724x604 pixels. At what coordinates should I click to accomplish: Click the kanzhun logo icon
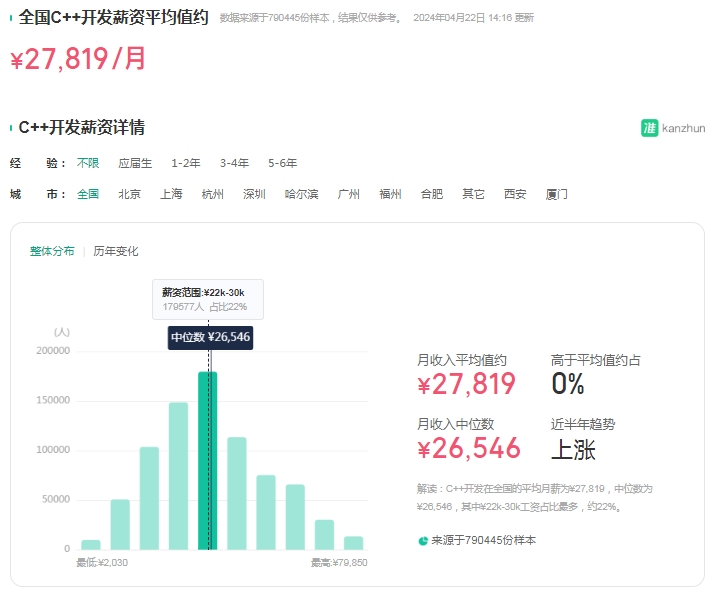(649, 128)
